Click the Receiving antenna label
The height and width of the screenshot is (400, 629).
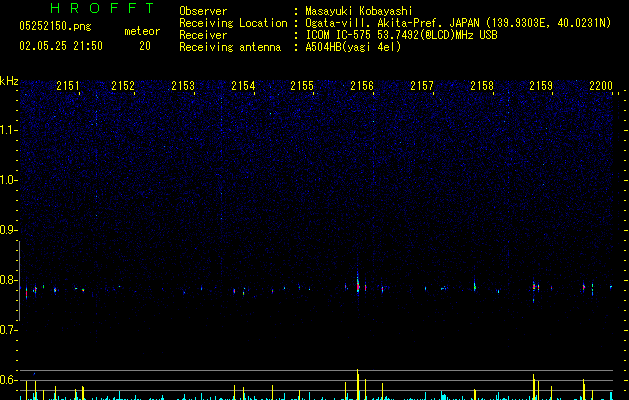(x=230, y=47)
